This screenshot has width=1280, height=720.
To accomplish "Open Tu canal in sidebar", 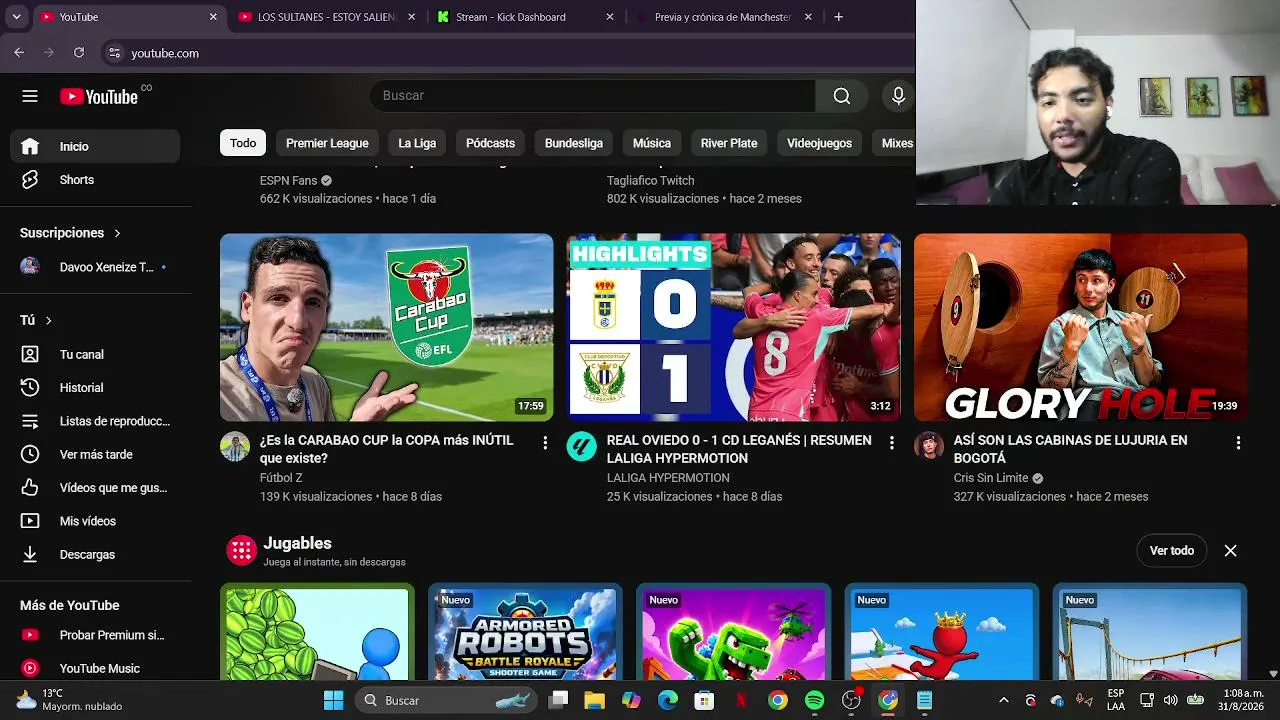I will pos(96,354).
